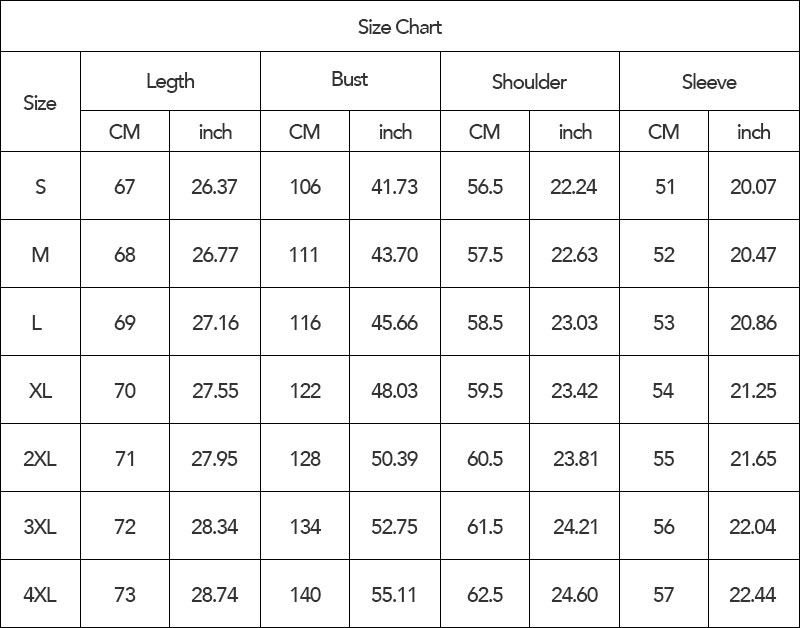This screenshot has width=800, height=628.
Task: Click sleeve CM value 57
Action: point(664,594)
